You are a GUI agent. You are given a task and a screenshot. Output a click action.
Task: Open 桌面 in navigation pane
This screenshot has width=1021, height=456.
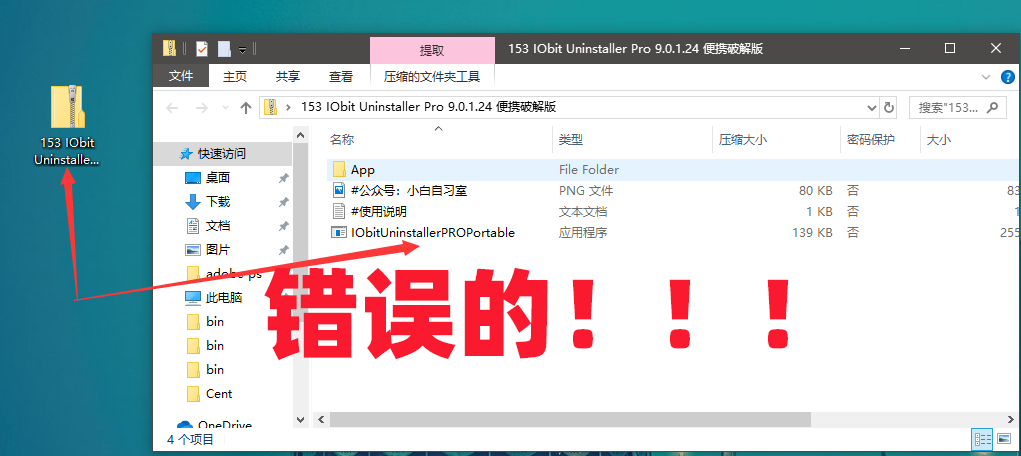tap(217, 178)
